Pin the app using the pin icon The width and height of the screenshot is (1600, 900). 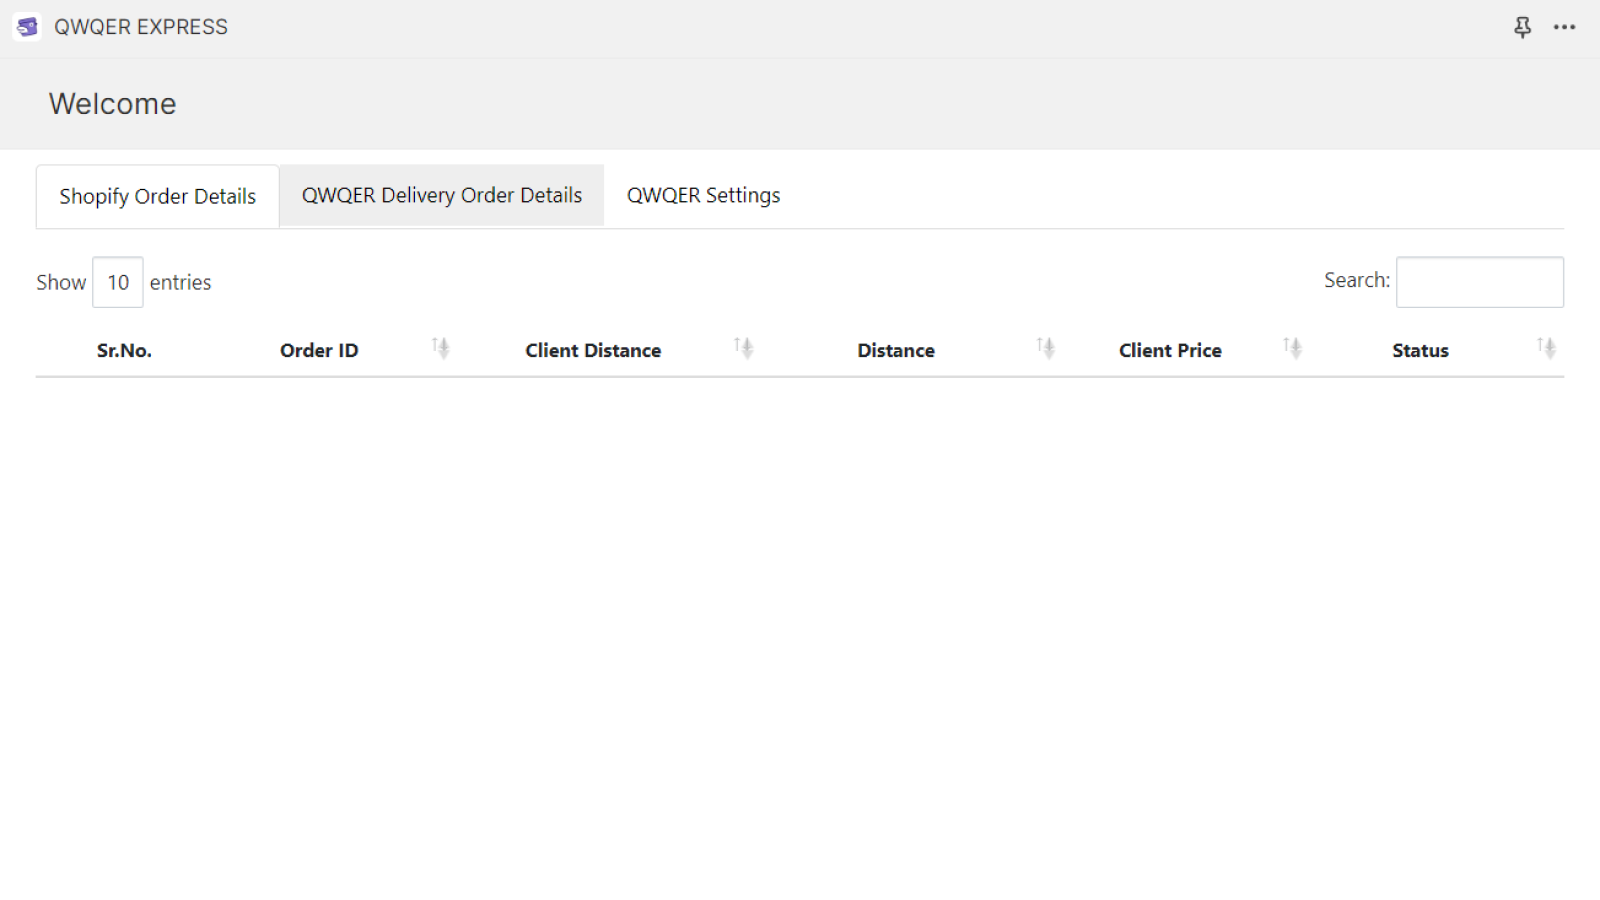click(x=1522, y=27)
